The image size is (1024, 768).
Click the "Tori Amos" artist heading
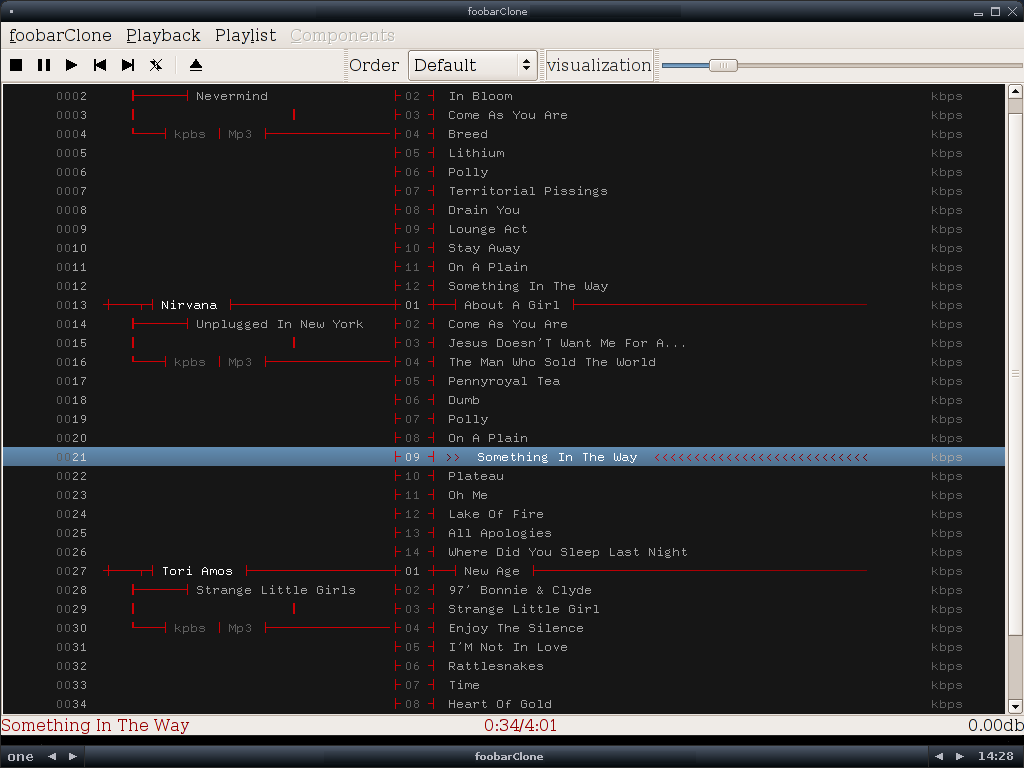point(197,571)
